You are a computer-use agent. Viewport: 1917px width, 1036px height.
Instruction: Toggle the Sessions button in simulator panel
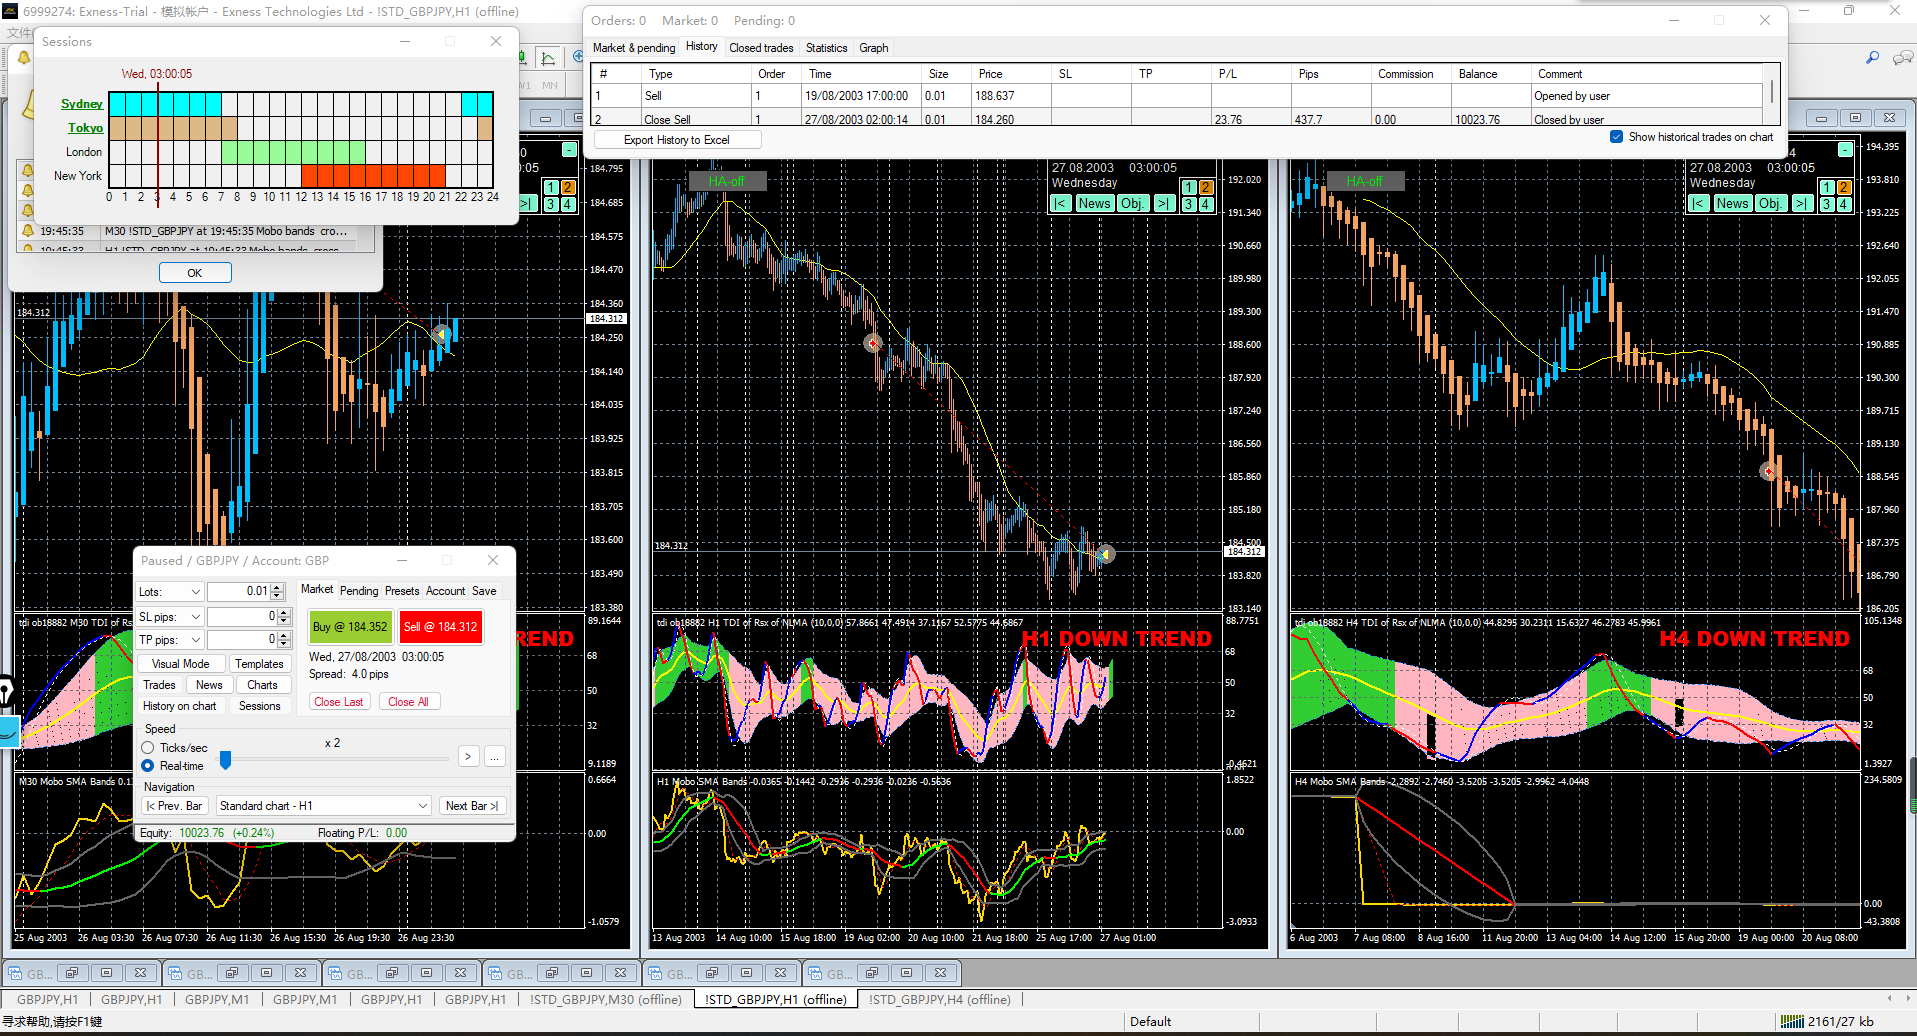point(259,706)
